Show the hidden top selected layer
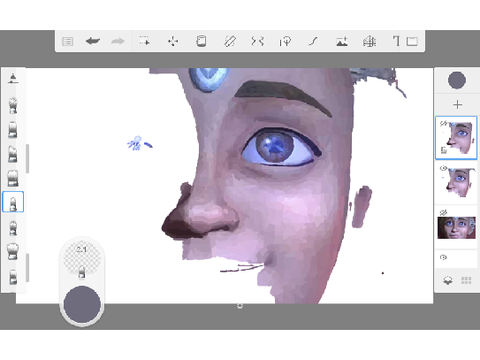Image resolution: width=480 pixels, height=360 pixels. pyautogui.click(x=443, y=124)
